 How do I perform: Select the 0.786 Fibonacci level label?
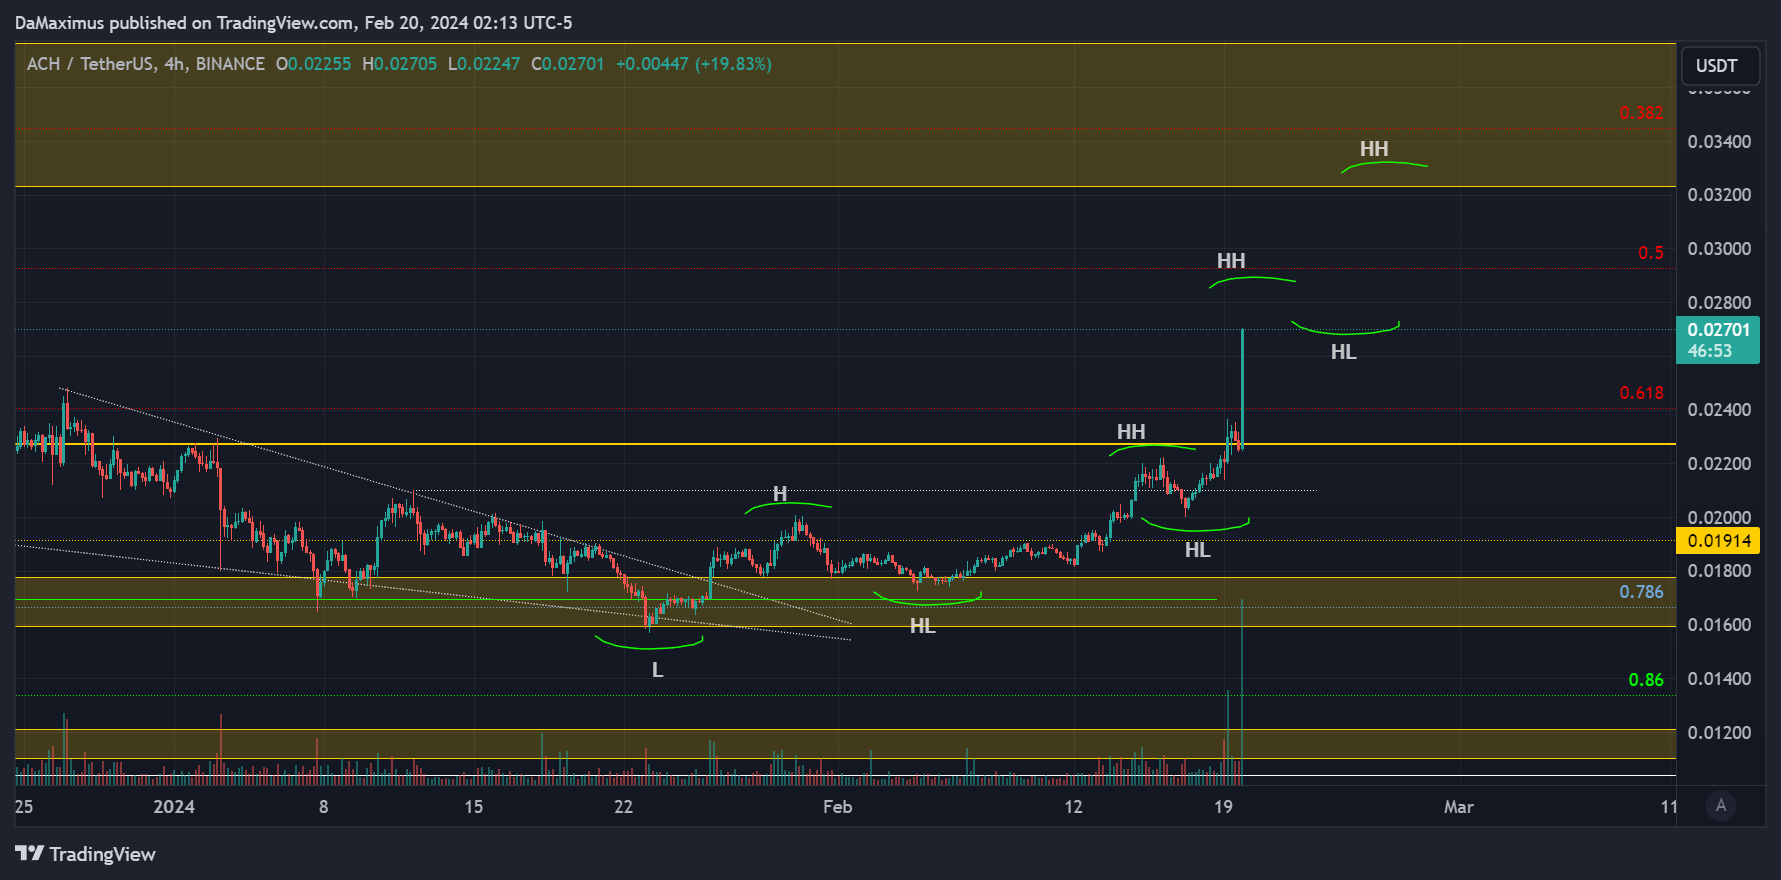tap(1641, 592)
